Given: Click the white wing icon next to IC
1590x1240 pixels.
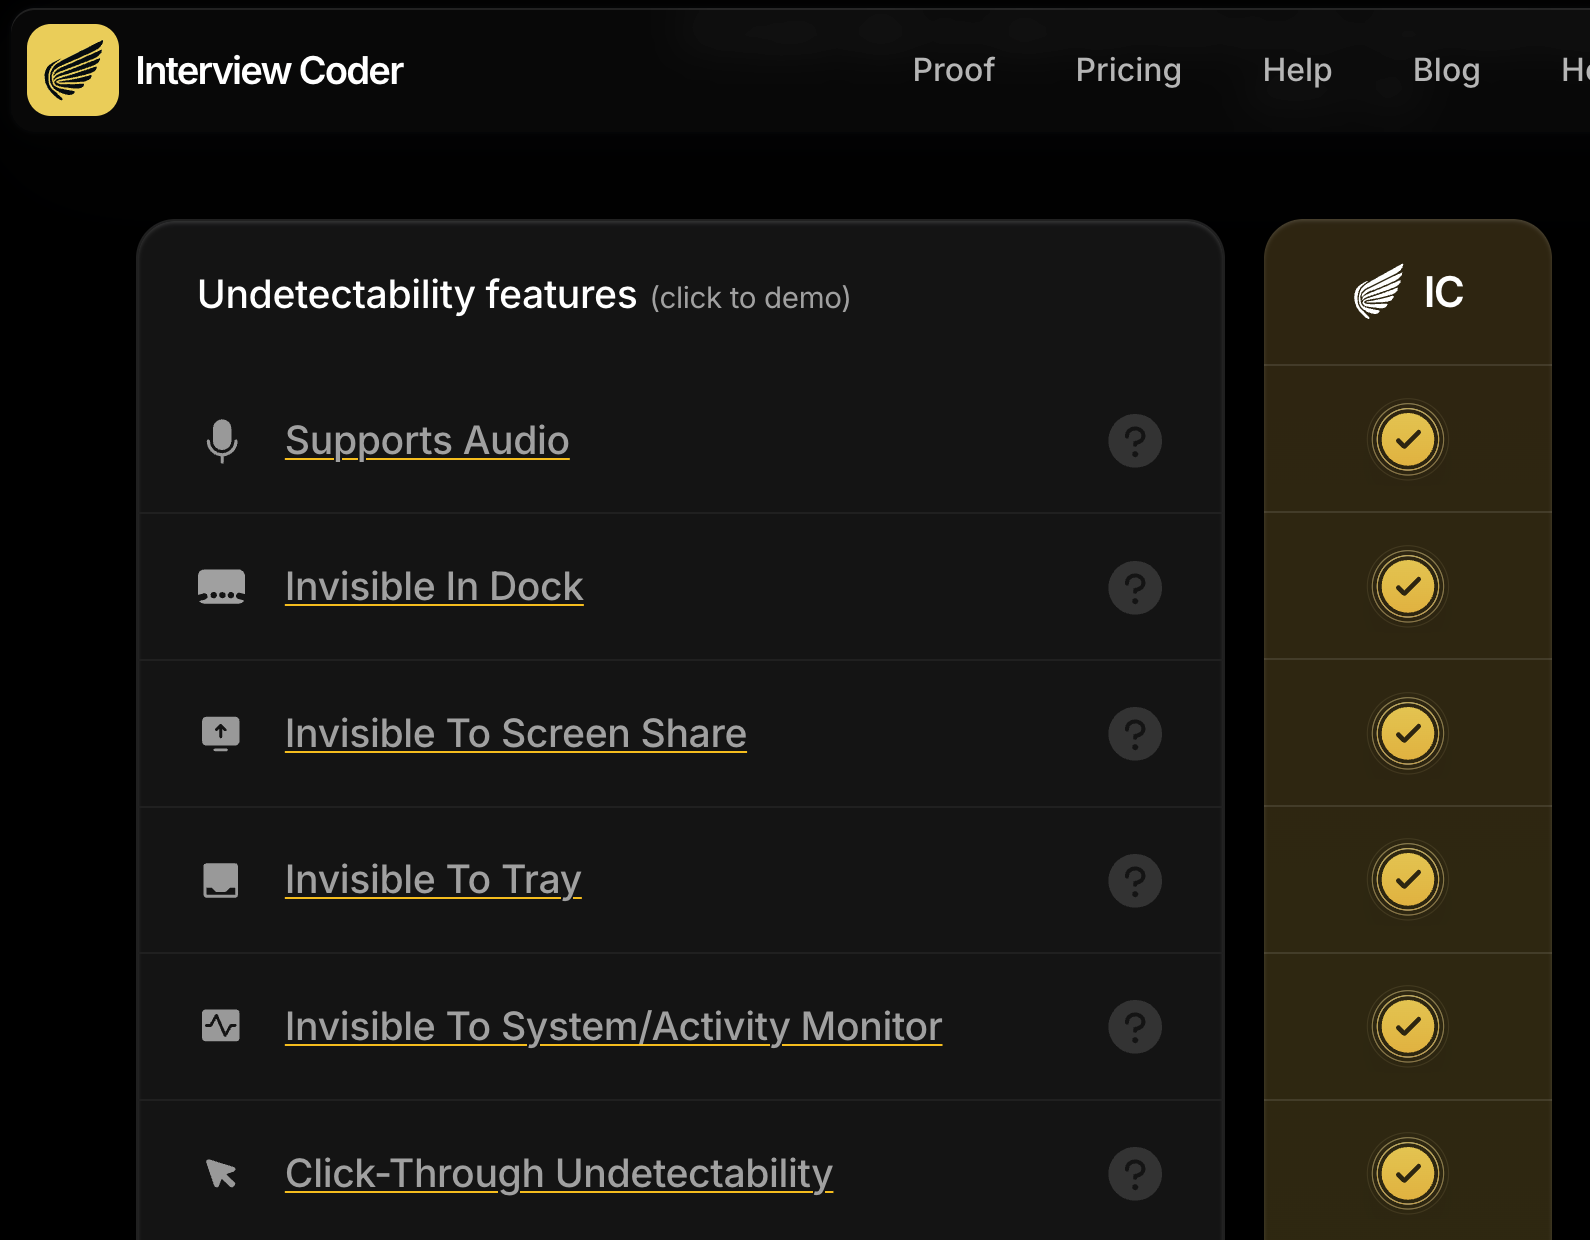Looking at the screenshot, I should click(1379, 292).
